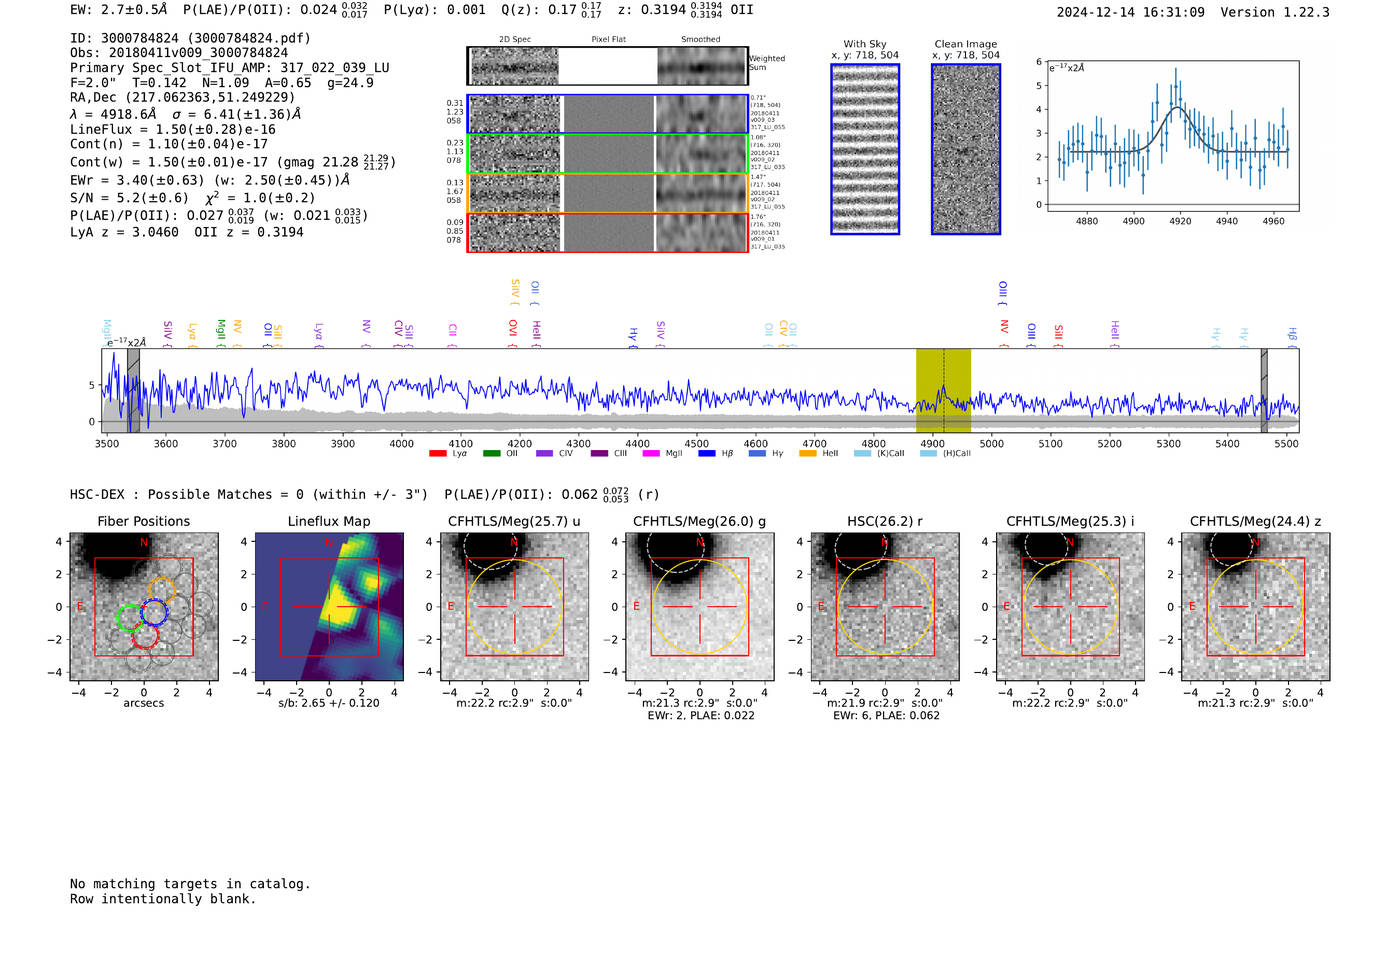
Task: Click the black-bordered weighted sum 2D cutout
Action: tap(607, 66)
